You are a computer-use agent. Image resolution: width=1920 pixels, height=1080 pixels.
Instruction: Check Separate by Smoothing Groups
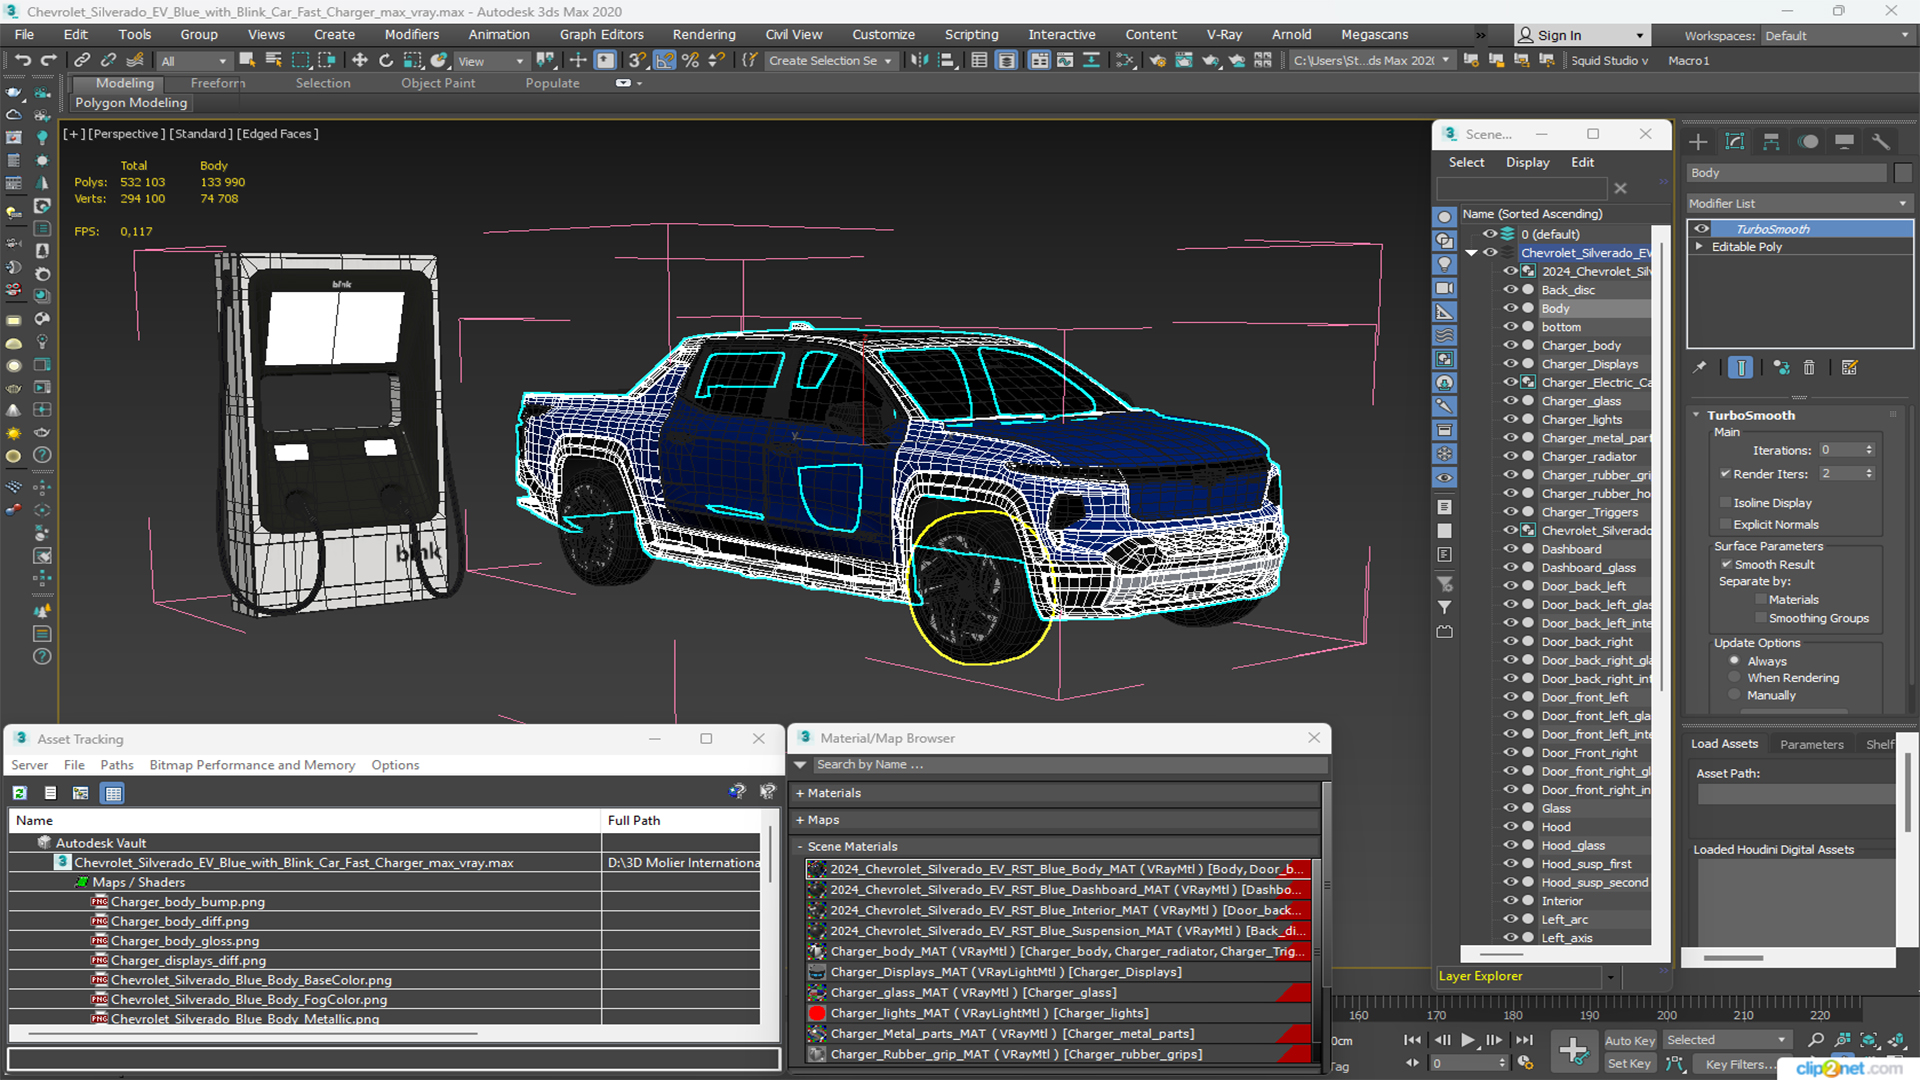(1761, 619)
